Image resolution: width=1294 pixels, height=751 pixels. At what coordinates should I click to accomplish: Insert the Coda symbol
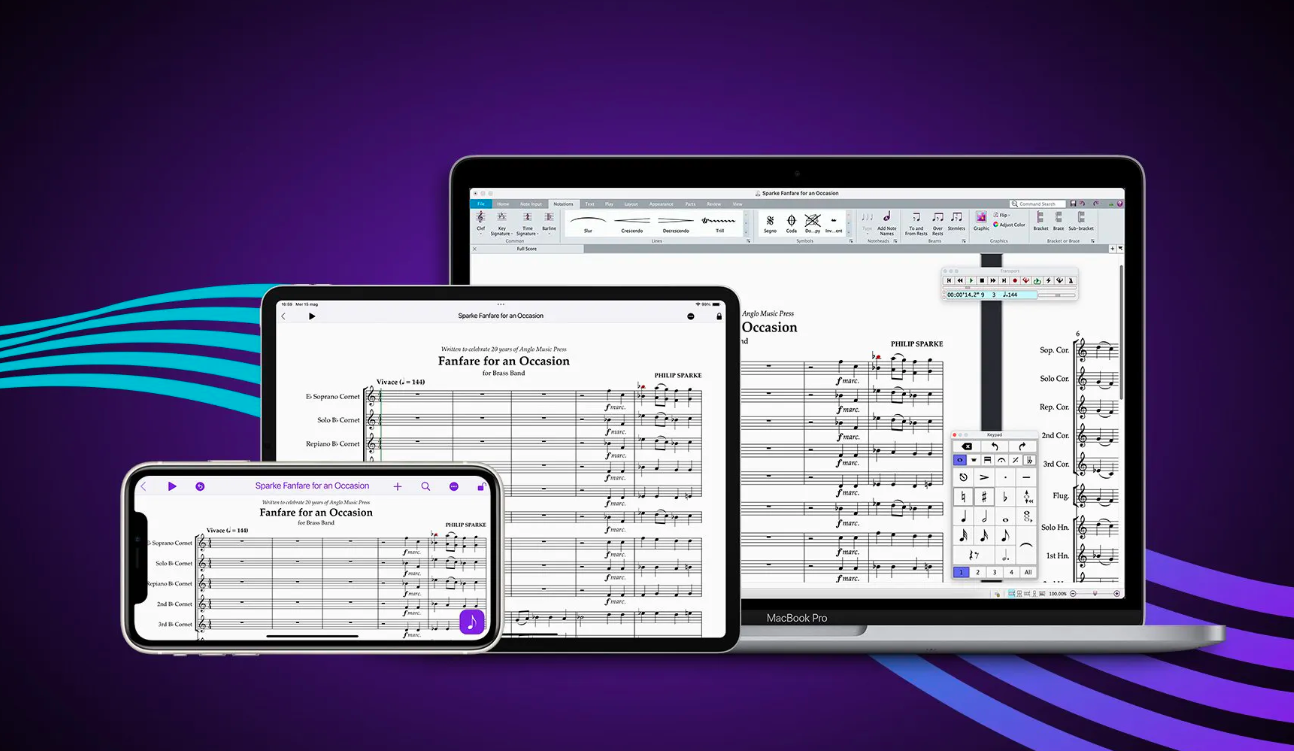(x=791, y=223)
